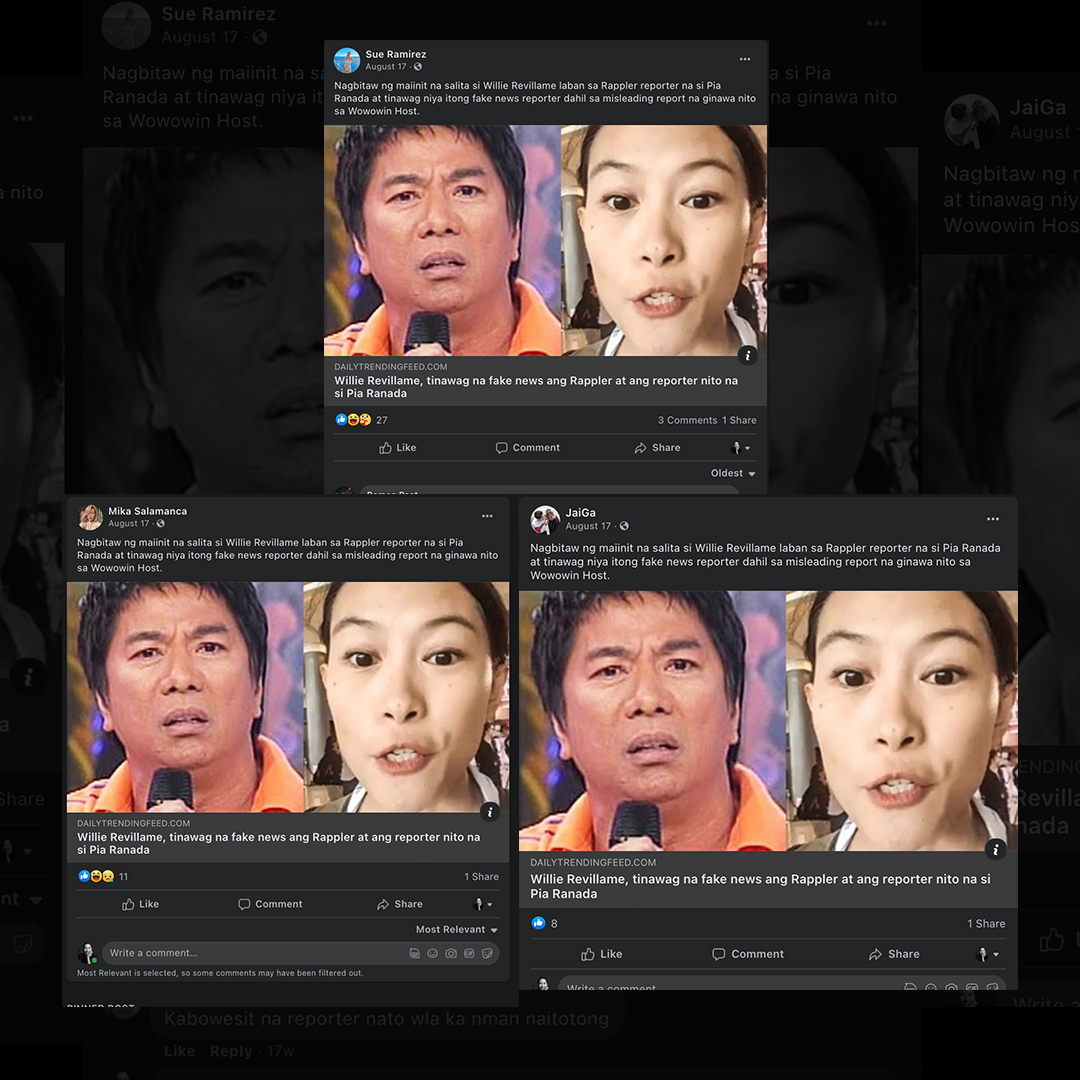Share JaiGa's foreground post
Image resolution: width=1080 pixels, height=1080 pixels.
click(x=894, y=954)
